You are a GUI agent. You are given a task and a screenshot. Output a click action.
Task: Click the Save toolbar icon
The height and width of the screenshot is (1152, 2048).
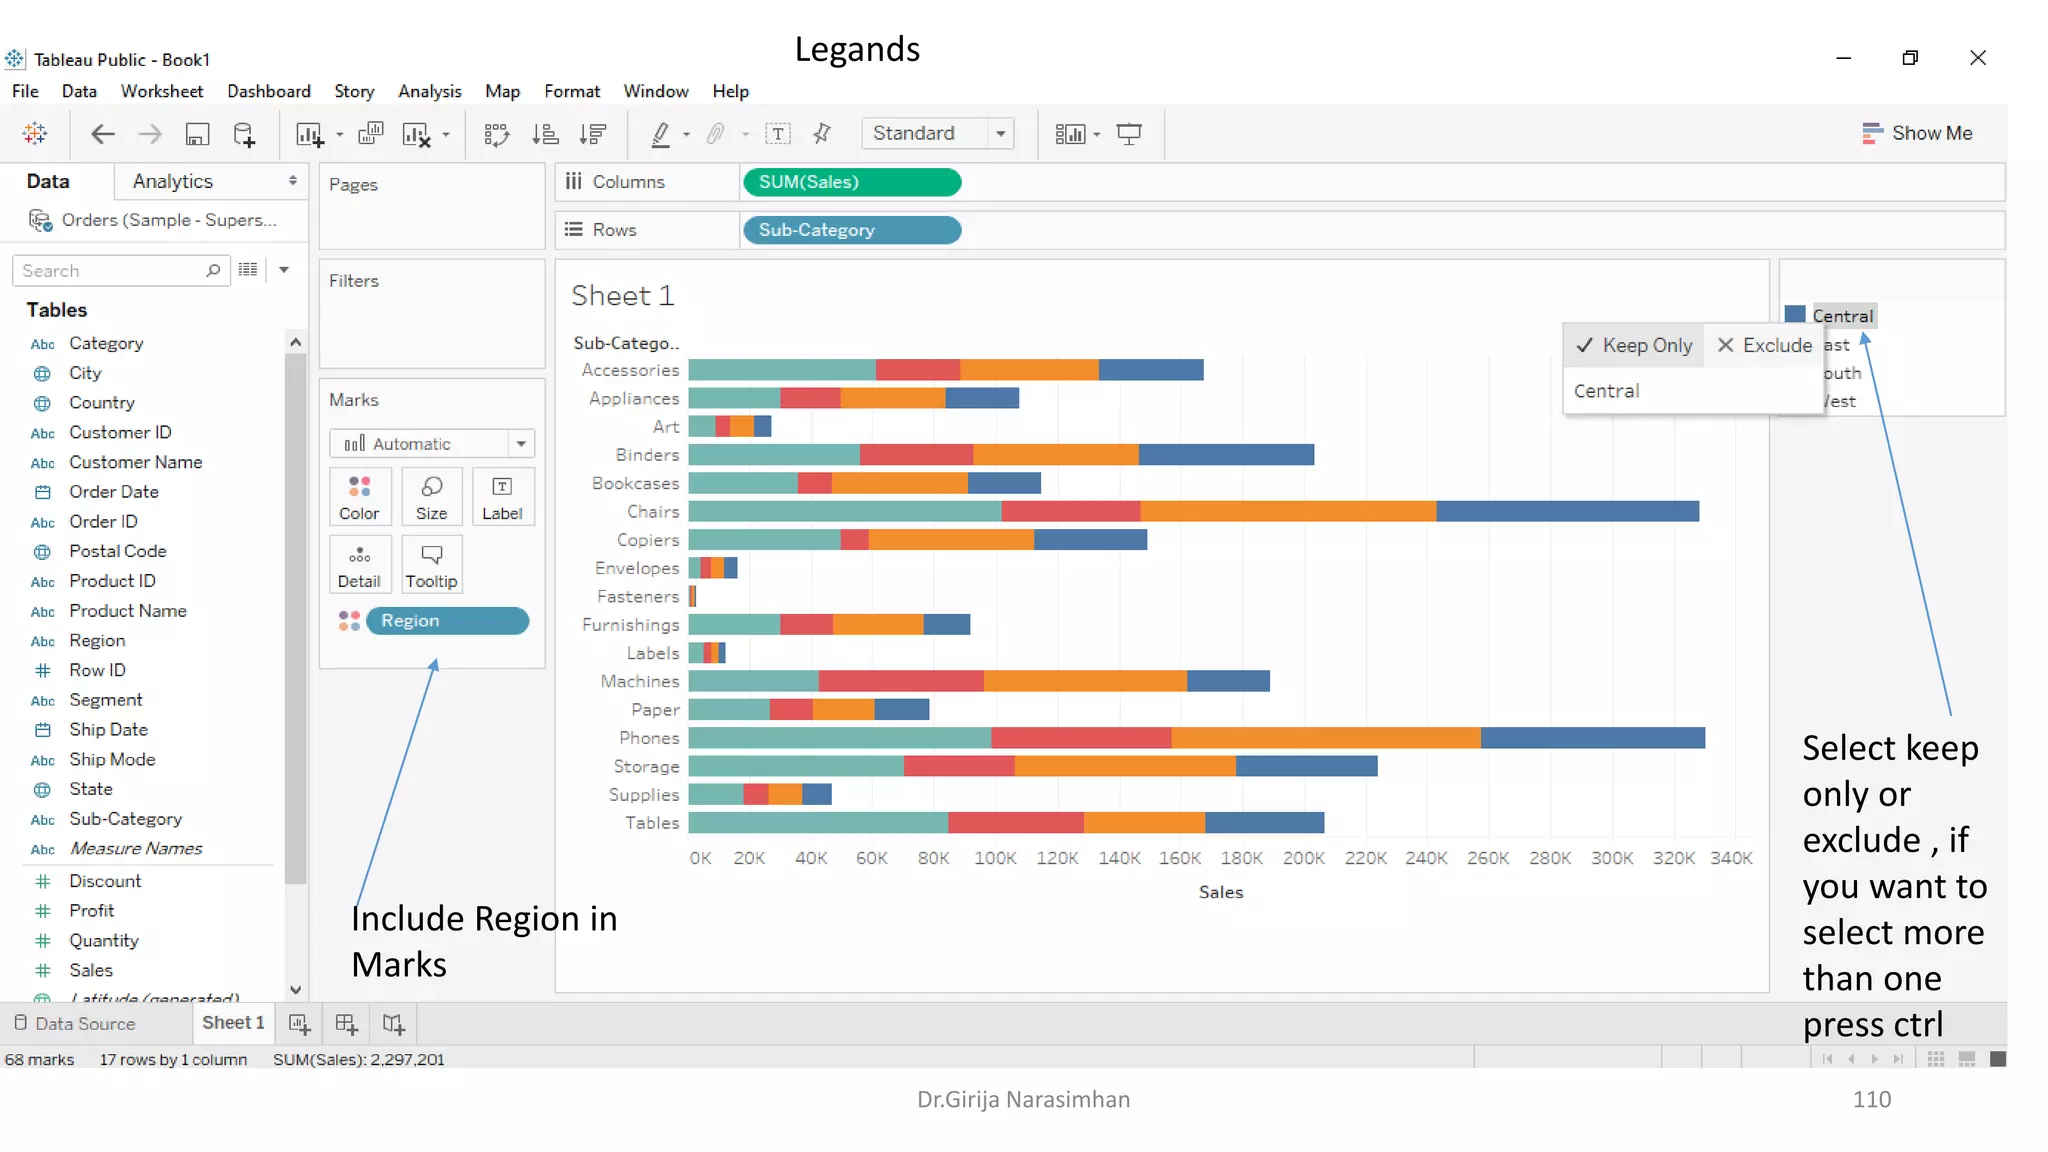(x=198, y=134)
